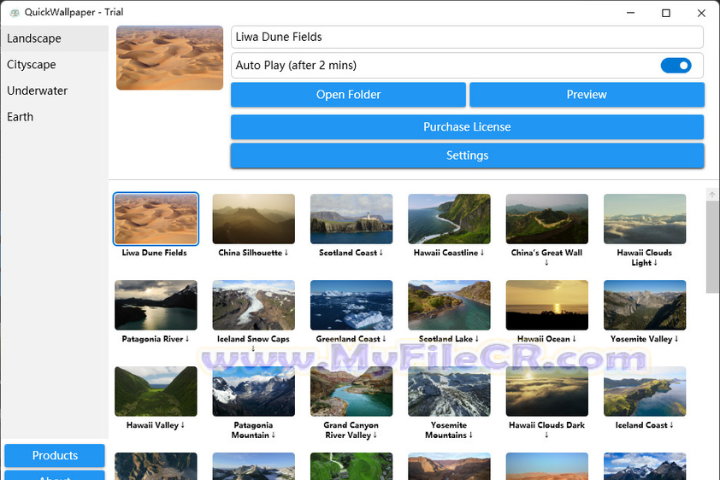The image size is (720, 480).
Task: Click the Hawaii Coastline label text
Action: tap(449, 253)
